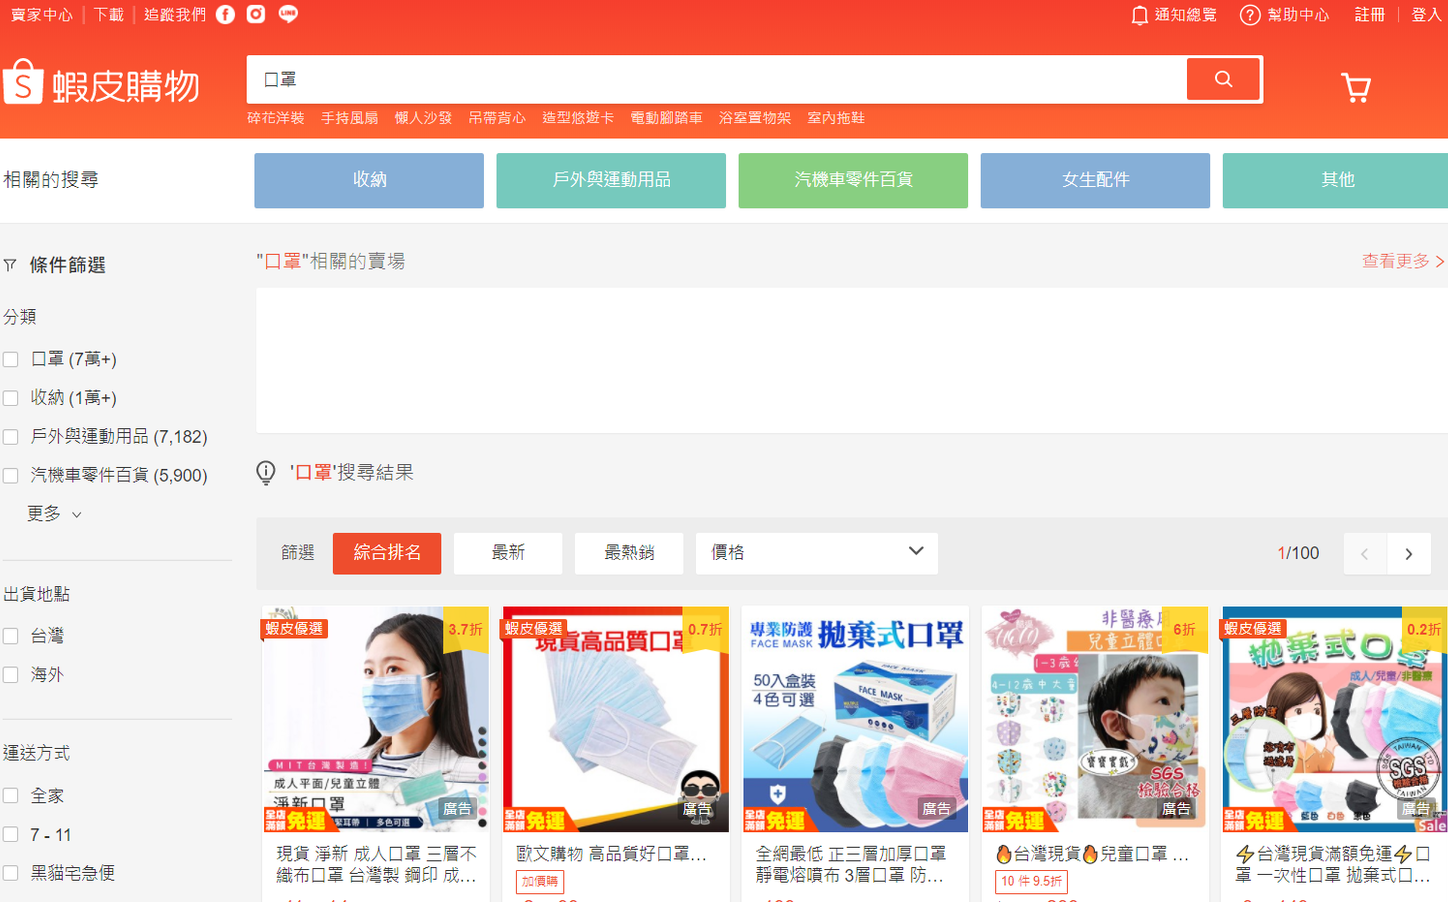This screenshot has width=1448, height=902.
Task: Go to next results page arrow
Action: tap(1408, 554)
